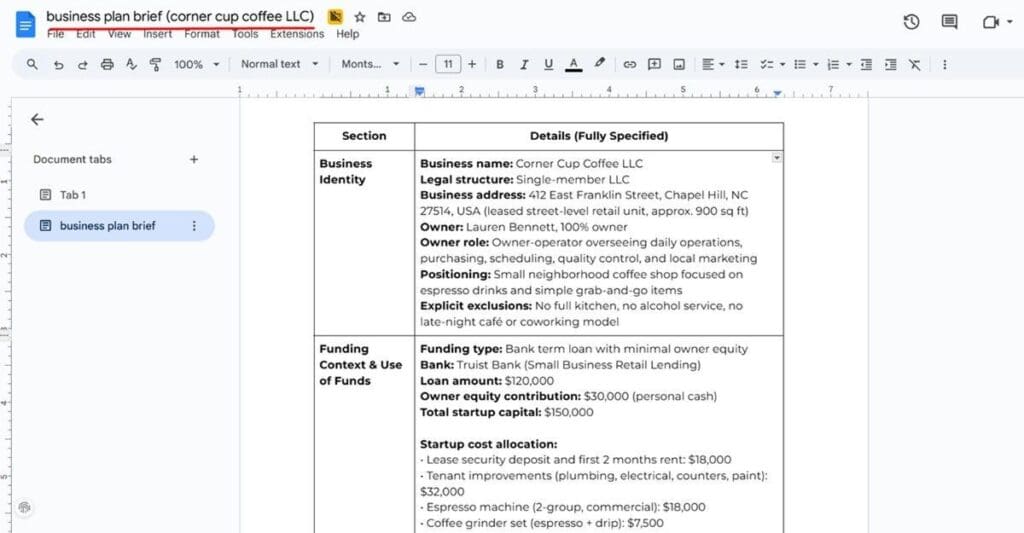Open the Normal text style dropdown
Viewport: 1024px width, 533px height.
coord(279,64)
